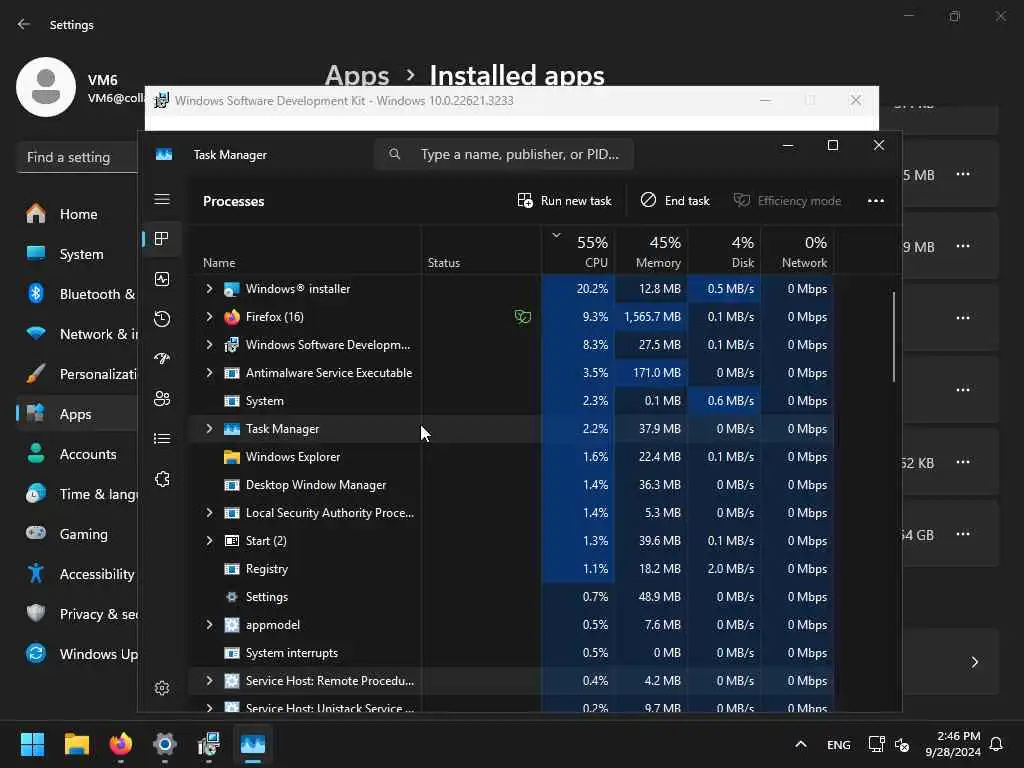Expand the Firefox (16) process group
This screenshot has height=768, width=1024.
click(209, 317)
